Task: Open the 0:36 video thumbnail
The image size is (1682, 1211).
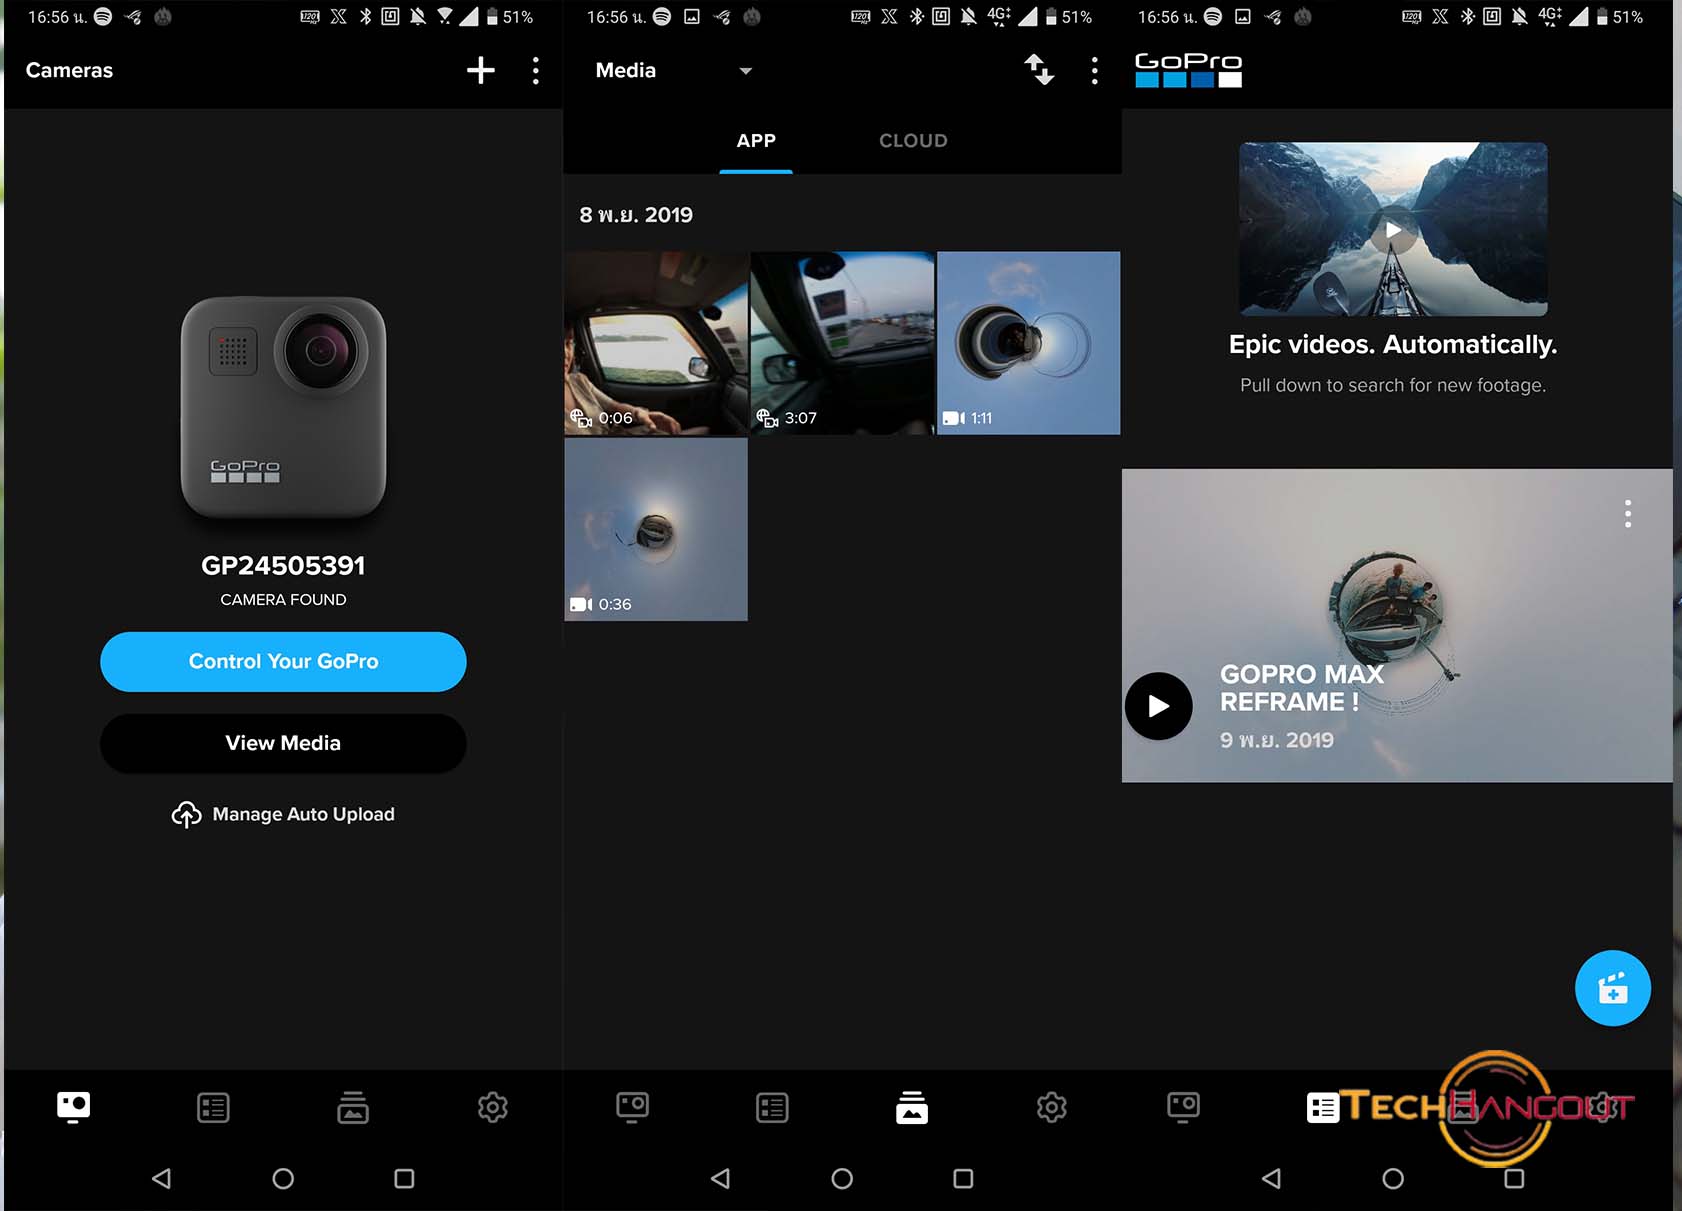Action: (x=656, y=529)
